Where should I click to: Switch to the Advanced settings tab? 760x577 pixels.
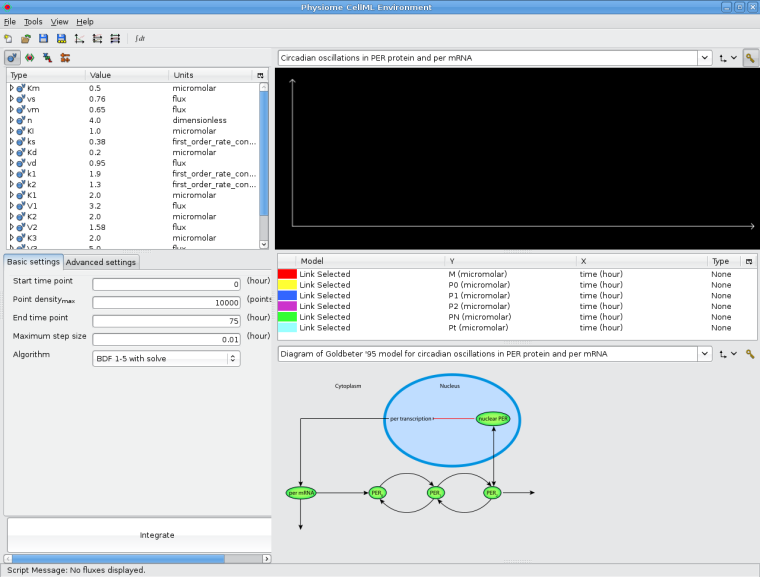pos(101,262)
